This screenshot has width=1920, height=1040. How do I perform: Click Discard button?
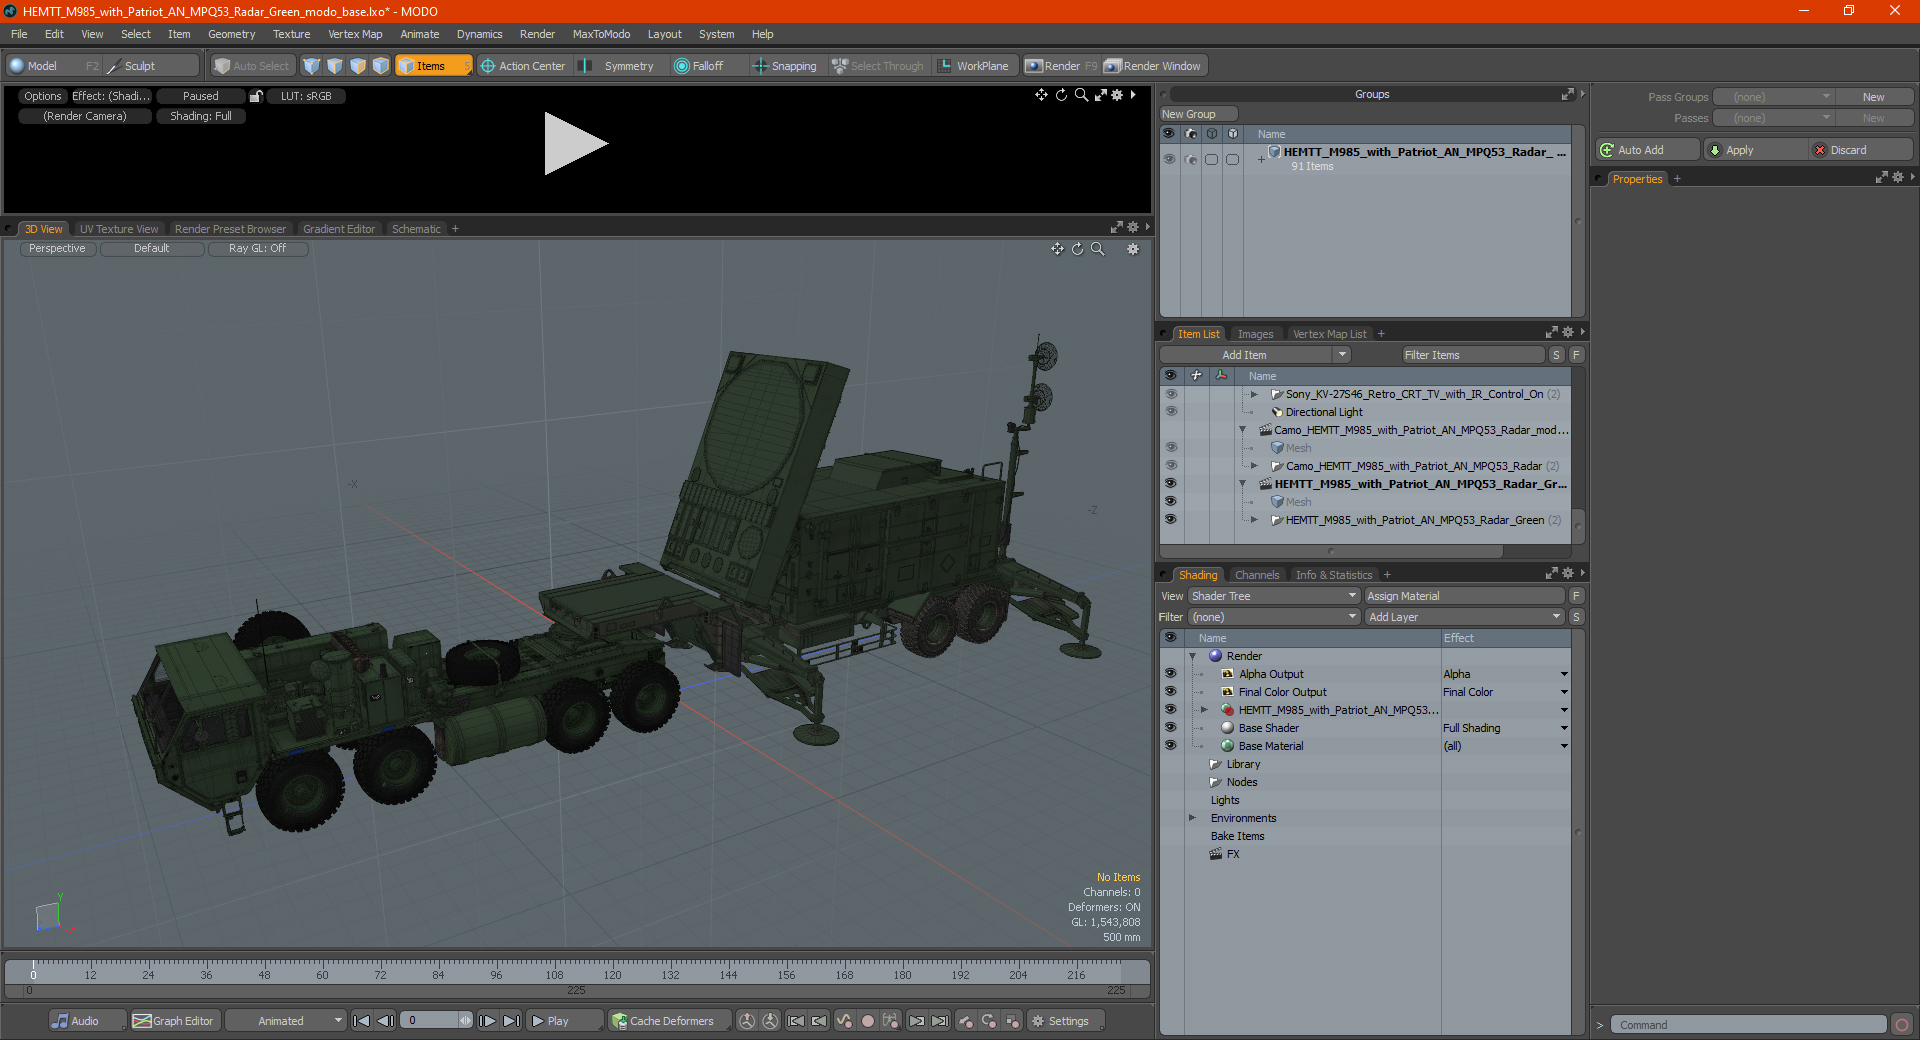tap(1861, 150)
